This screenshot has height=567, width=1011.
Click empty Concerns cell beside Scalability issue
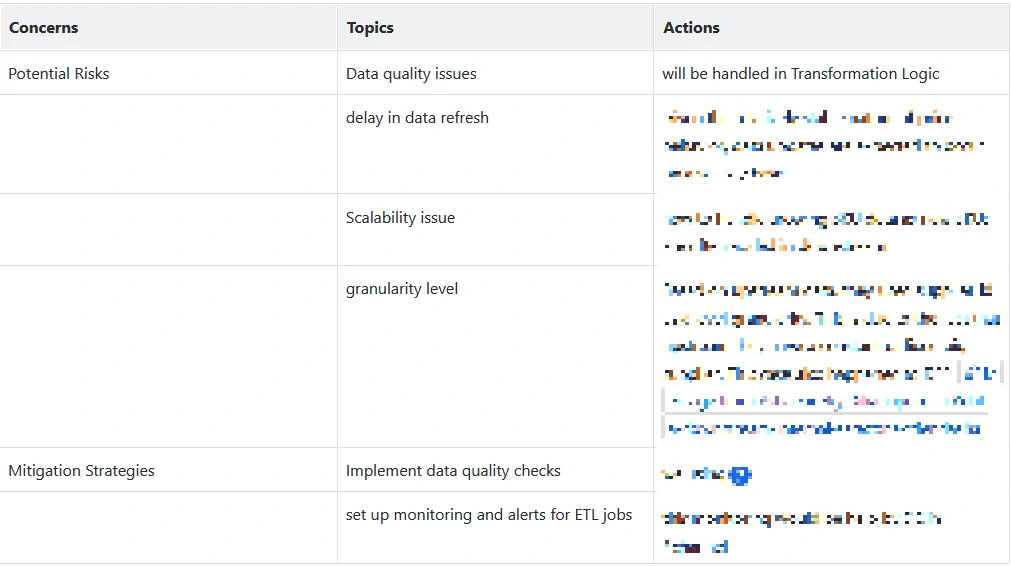(168, 229)
